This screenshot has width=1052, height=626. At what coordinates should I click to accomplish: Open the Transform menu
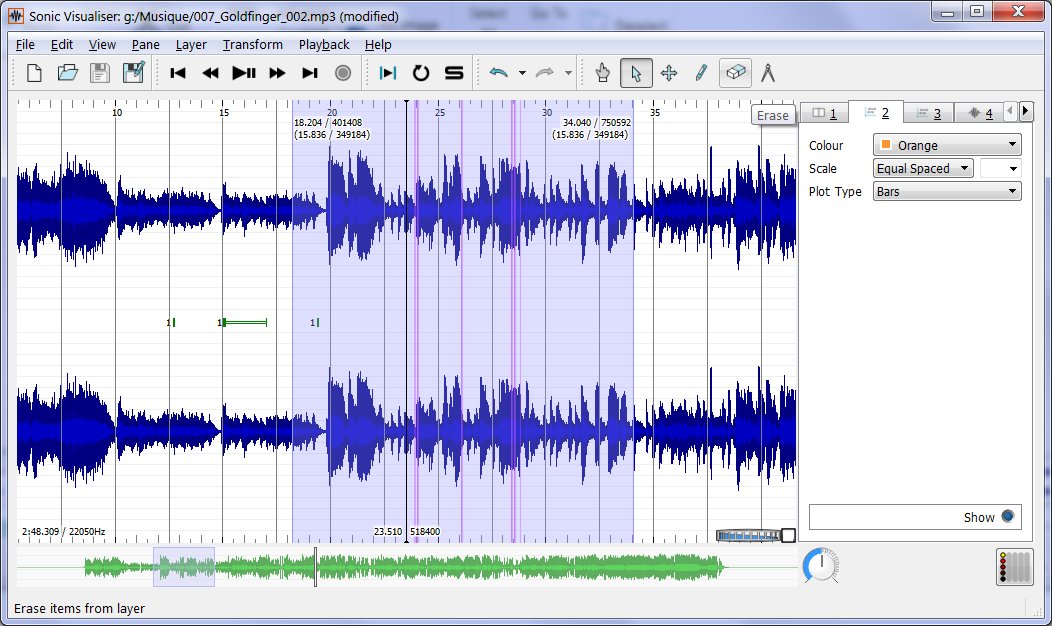click(x=252, y=44)
